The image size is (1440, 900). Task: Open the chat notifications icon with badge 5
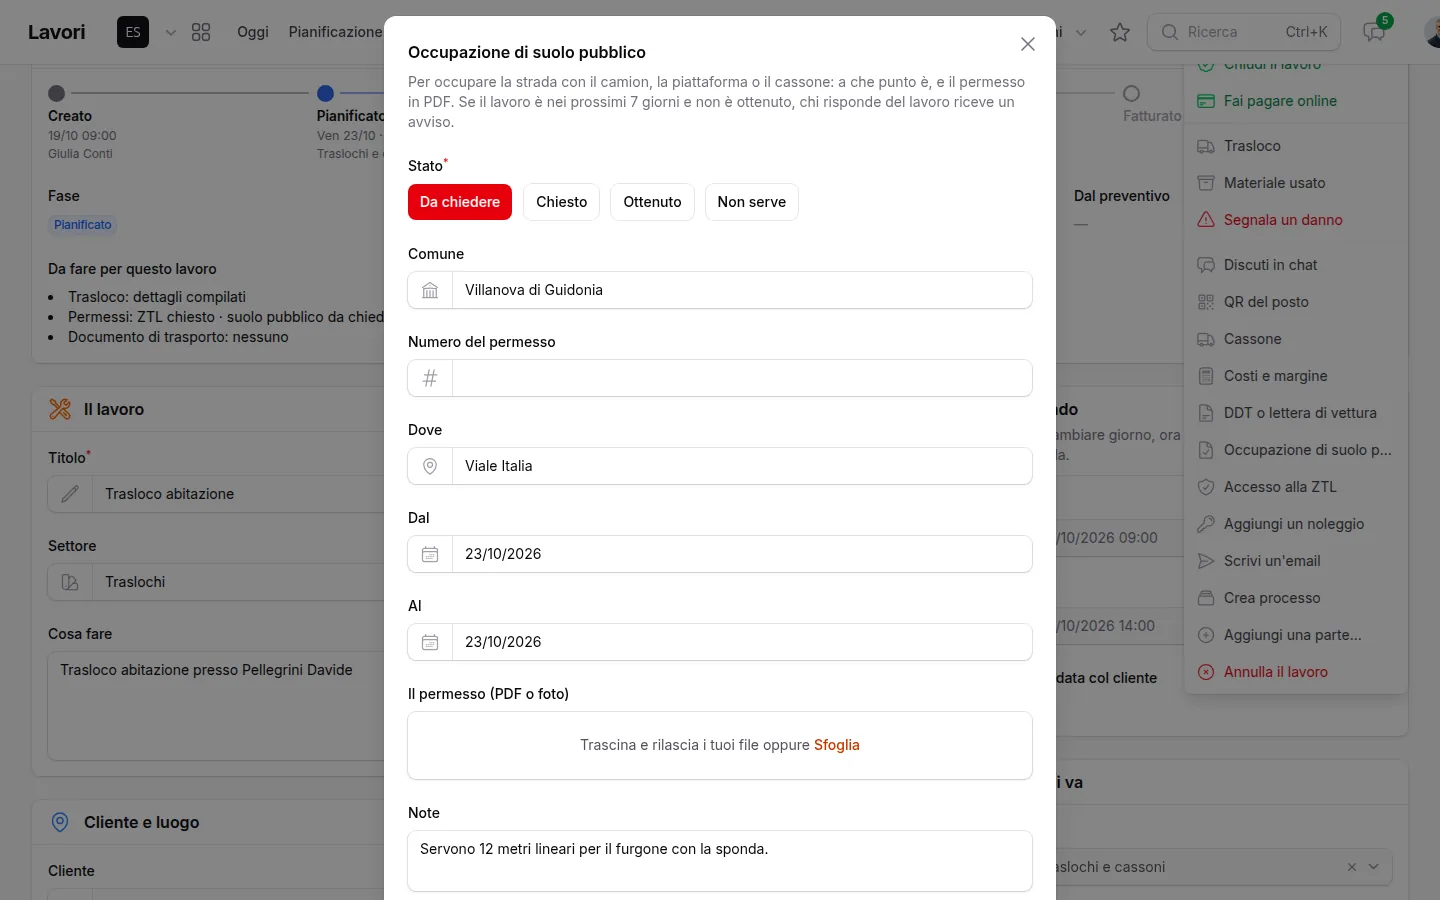(1375, 32)
